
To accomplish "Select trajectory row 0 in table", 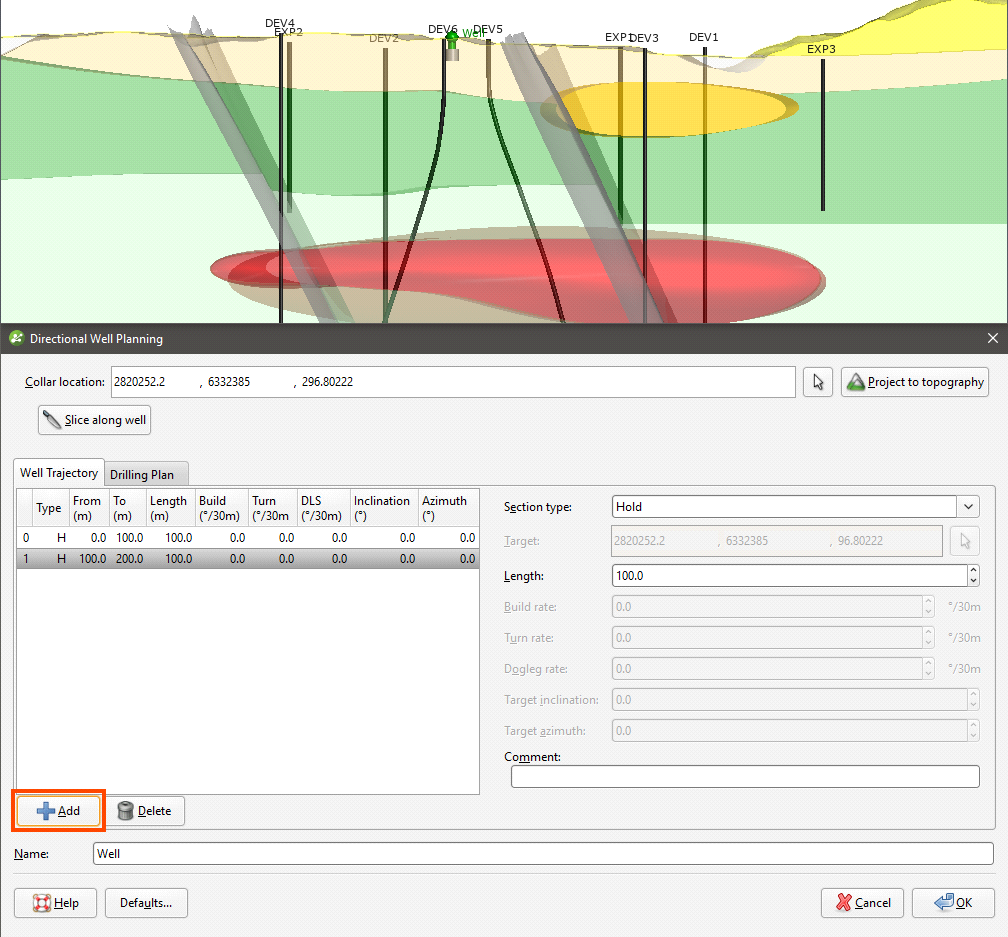I will click(247, 538).
